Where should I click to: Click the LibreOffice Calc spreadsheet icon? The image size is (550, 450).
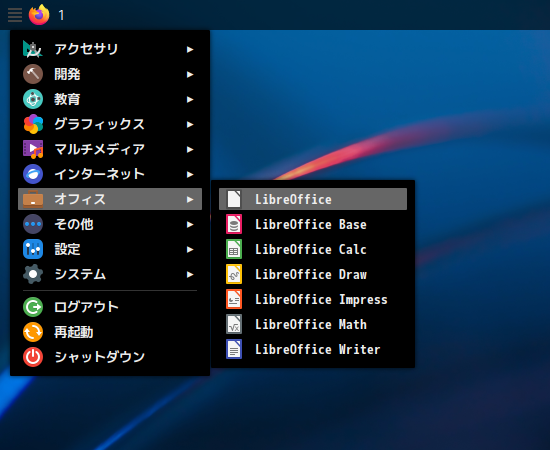(234, 249)
